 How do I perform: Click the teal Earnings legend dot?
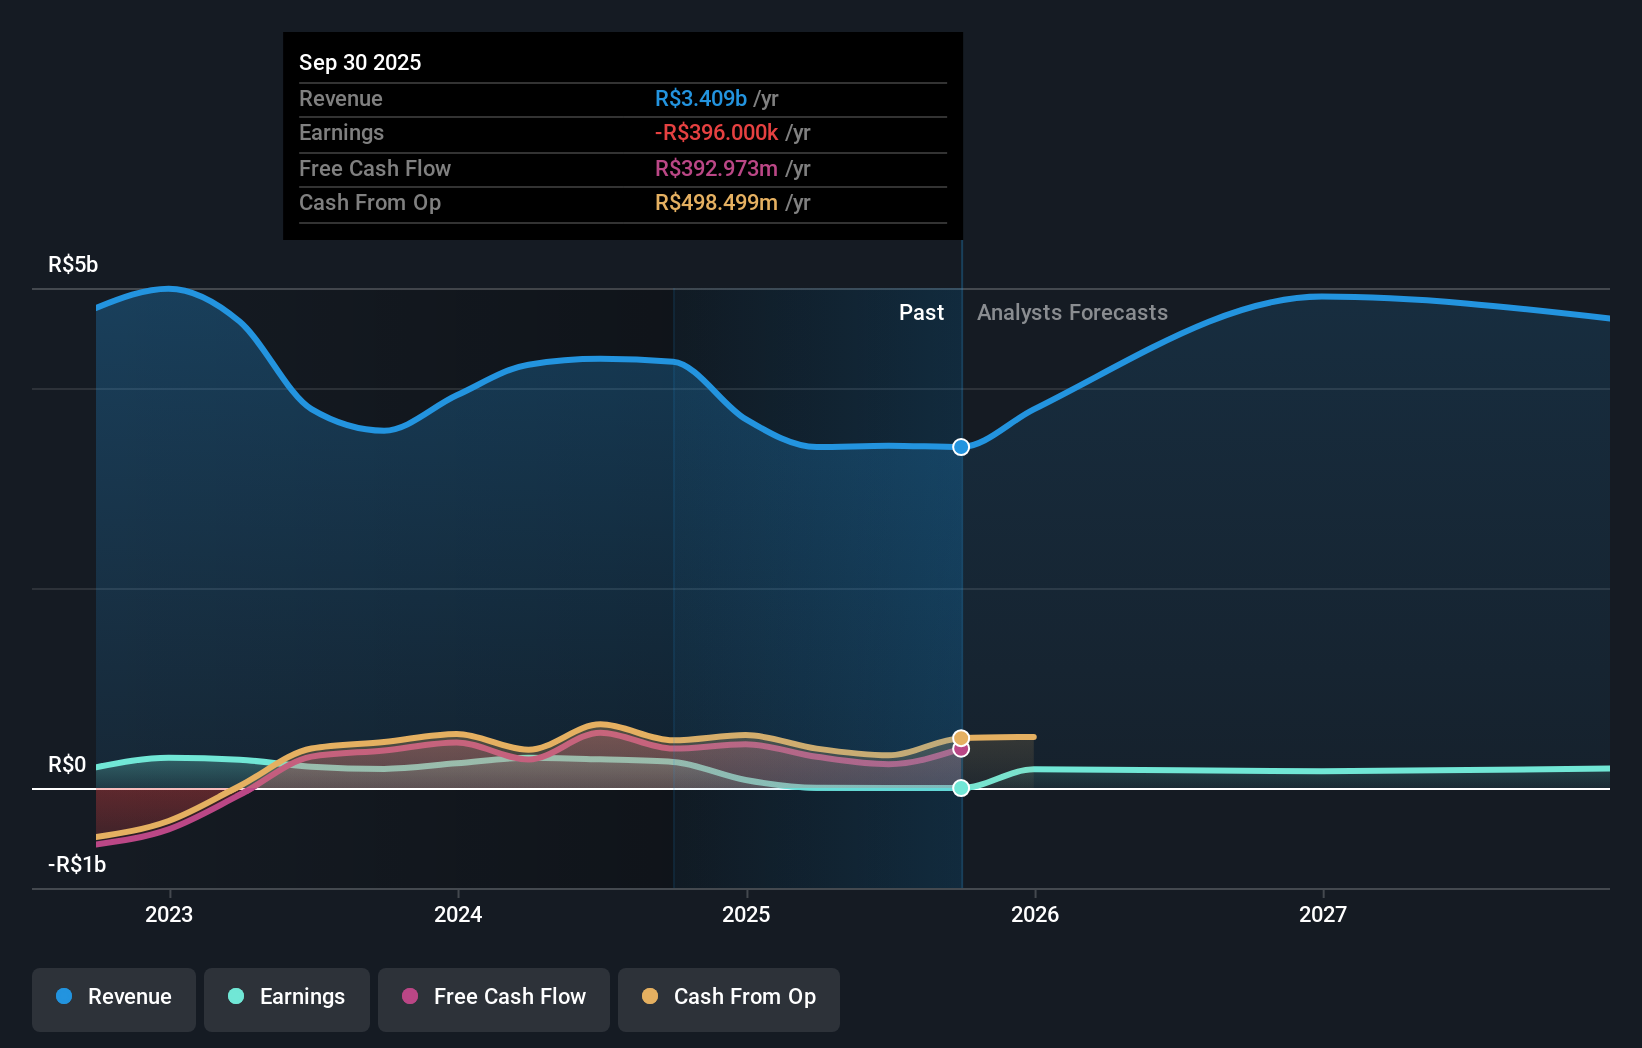(x=235, y=997)
